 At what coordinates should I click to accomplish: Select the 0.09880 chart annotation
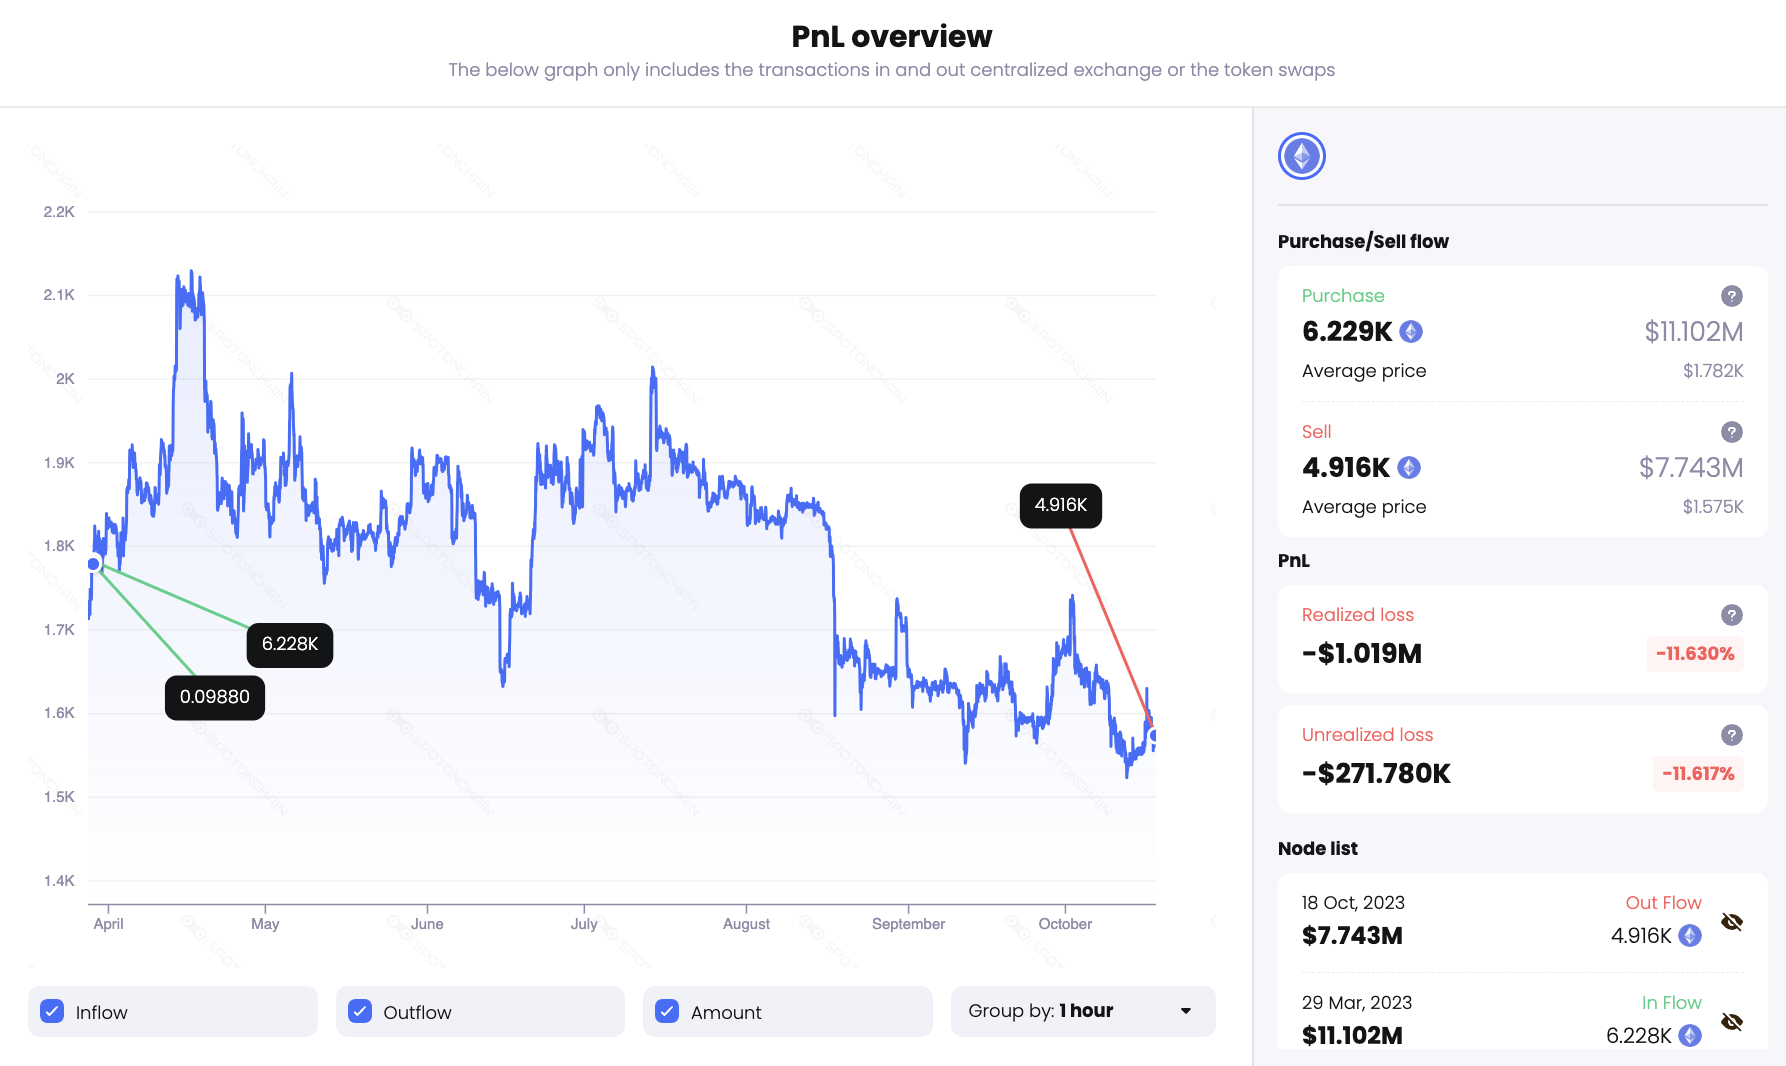(x=214, y=697)
